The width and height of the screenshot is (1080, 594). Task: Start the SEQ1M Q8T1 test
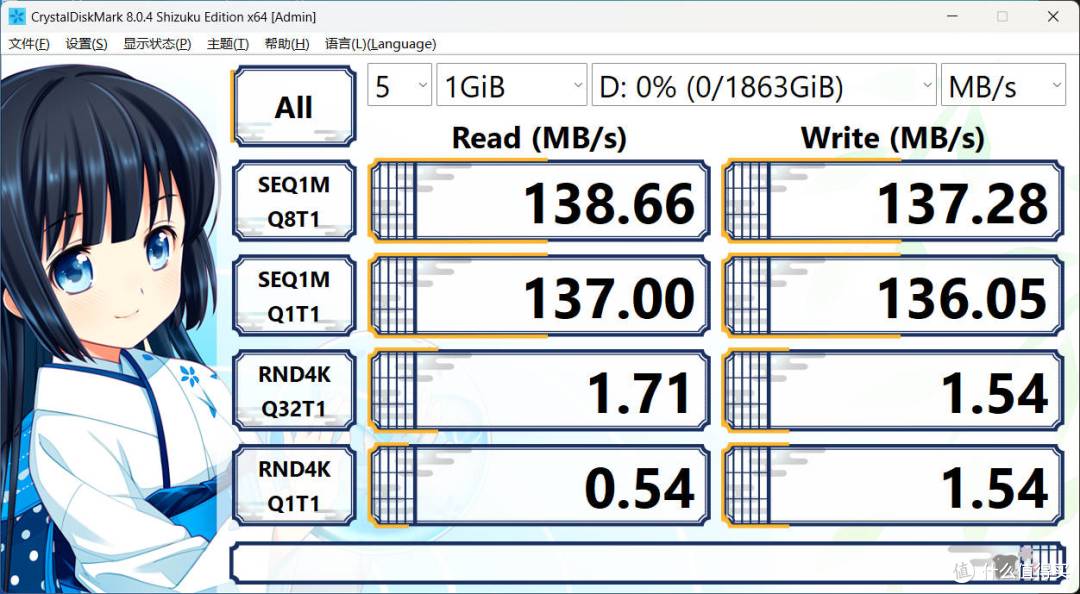(x=294, y=201)
